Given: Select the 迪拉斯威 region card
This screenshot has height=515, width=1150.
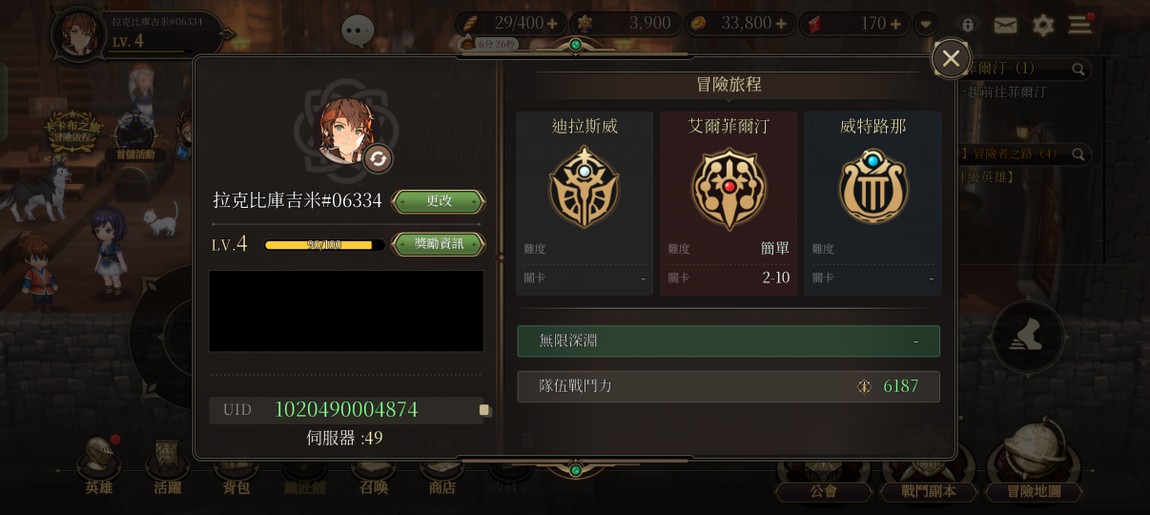Looking at the screenshot, I should [585, 203].
